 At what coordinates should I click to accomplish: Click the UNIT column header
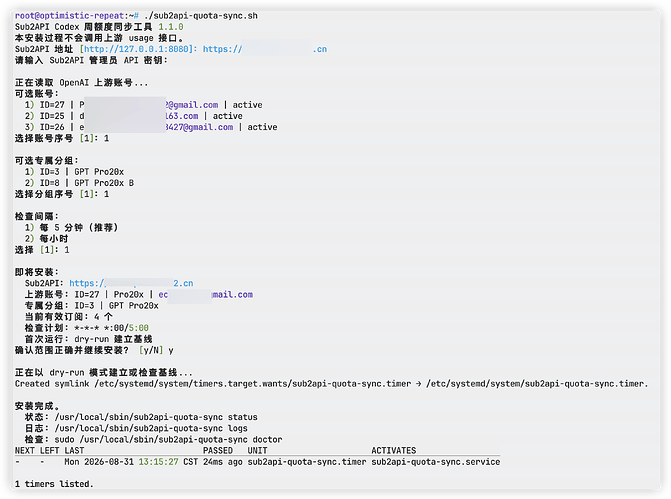coord(257,451)
